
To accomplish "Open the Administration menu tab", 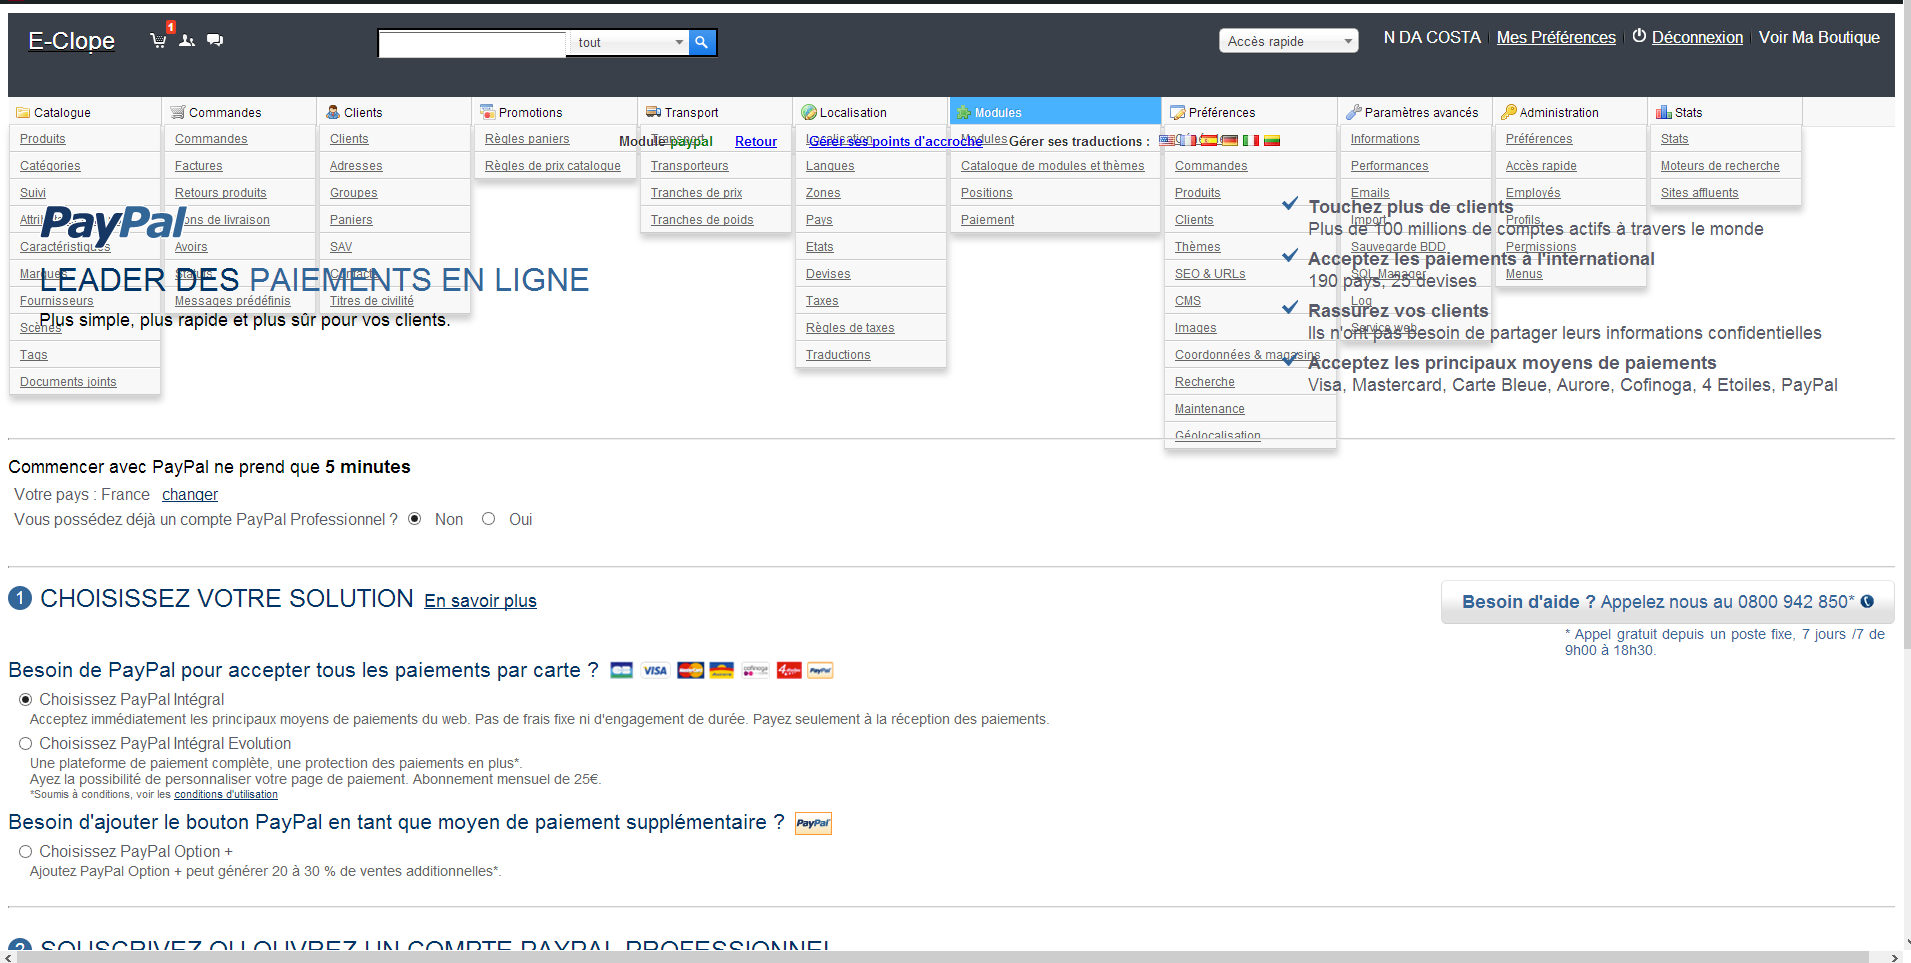I will 1570,112.
